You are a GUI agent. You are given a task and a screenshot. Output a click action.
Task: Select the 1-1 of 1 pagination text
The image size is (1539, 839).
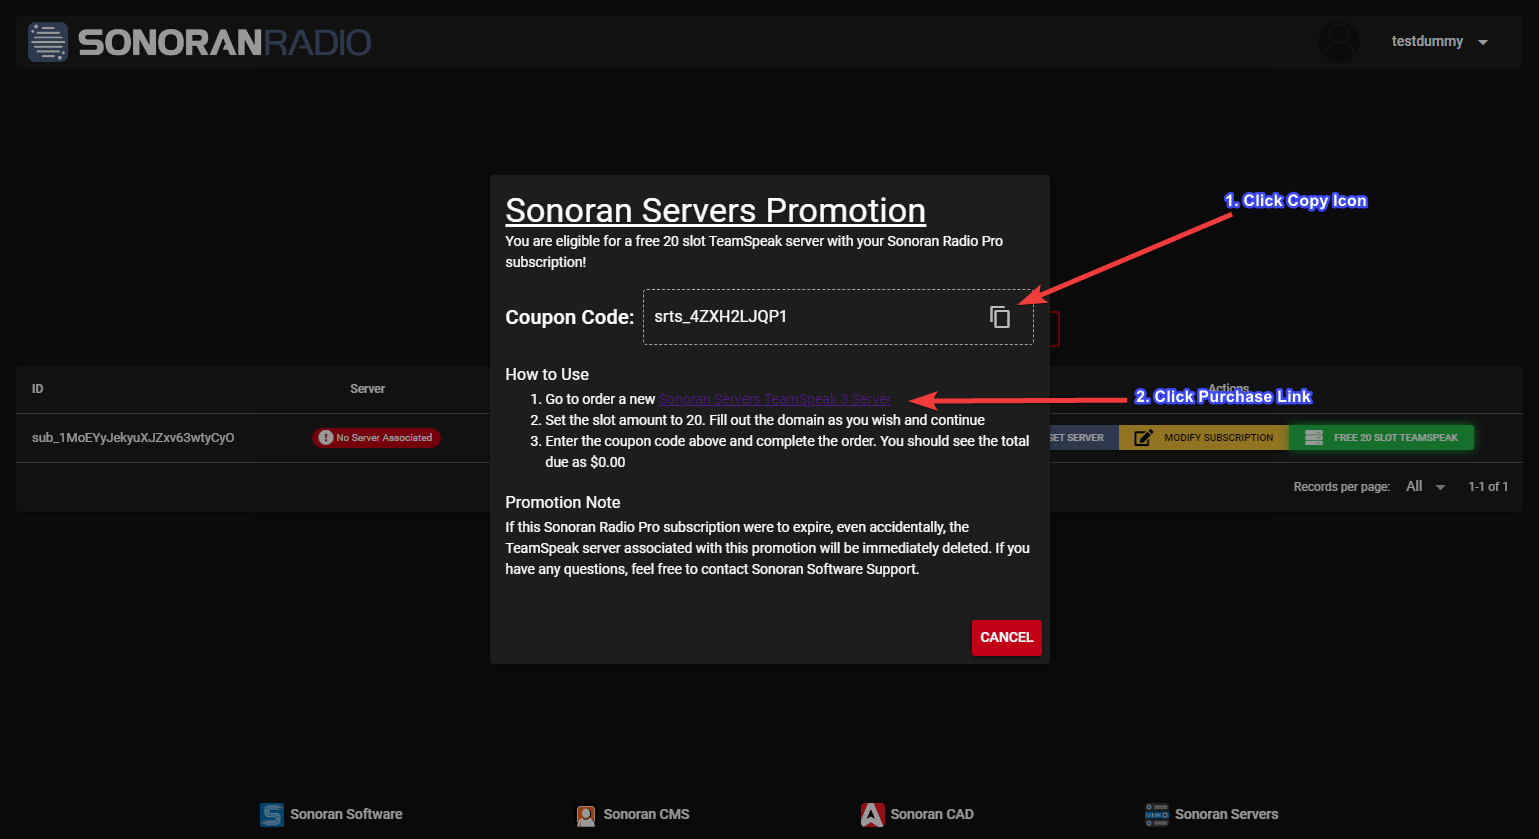(1488, 487)
